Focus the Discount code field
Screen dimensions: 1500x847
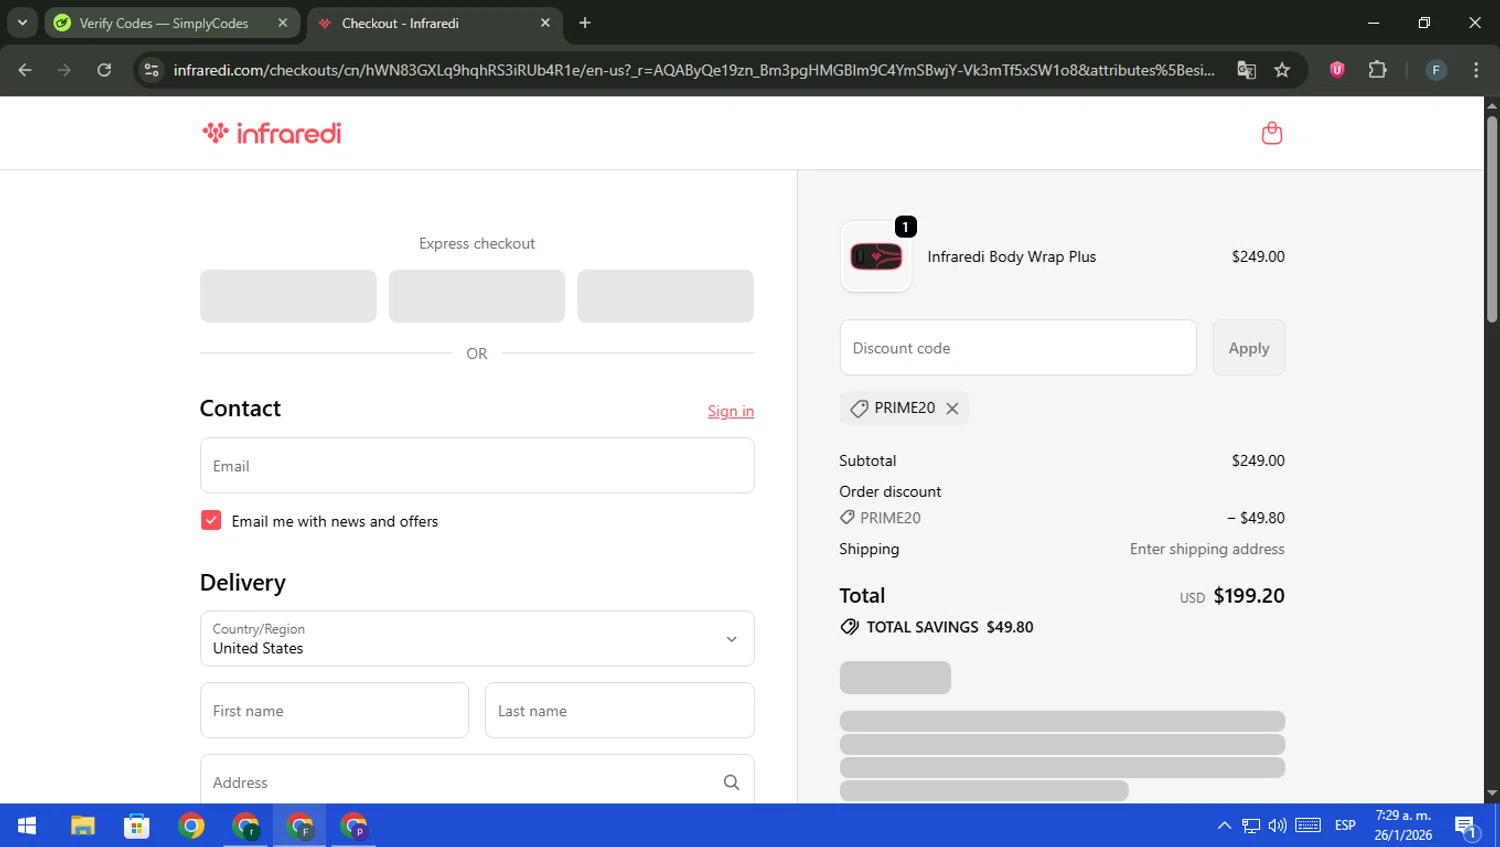tap(1018, 348)
